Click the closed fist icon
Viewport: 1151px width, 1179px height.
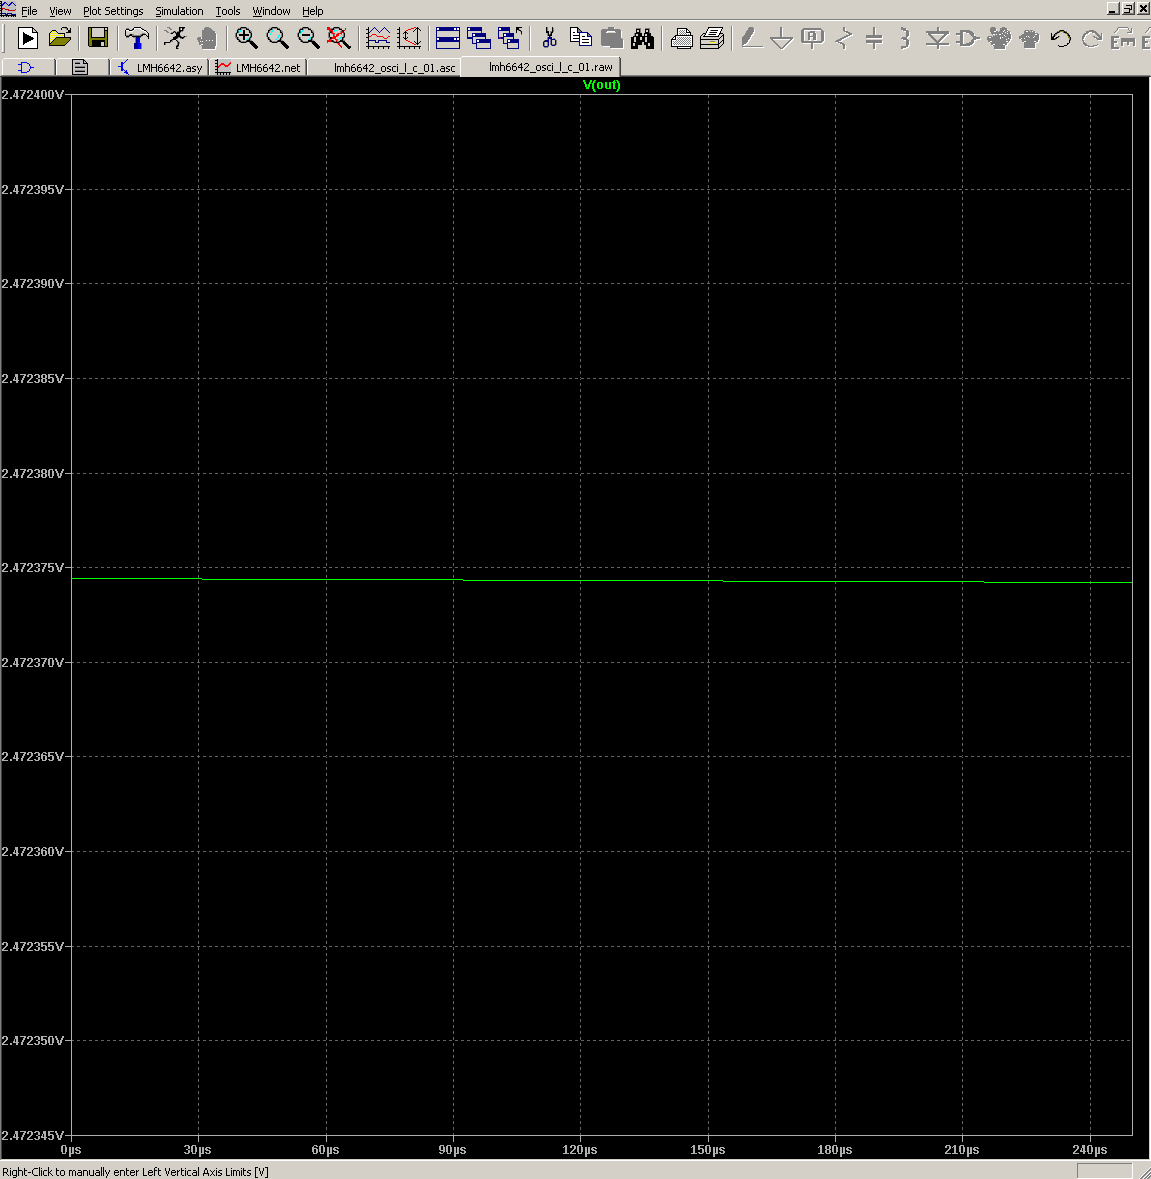point(1030,38)
